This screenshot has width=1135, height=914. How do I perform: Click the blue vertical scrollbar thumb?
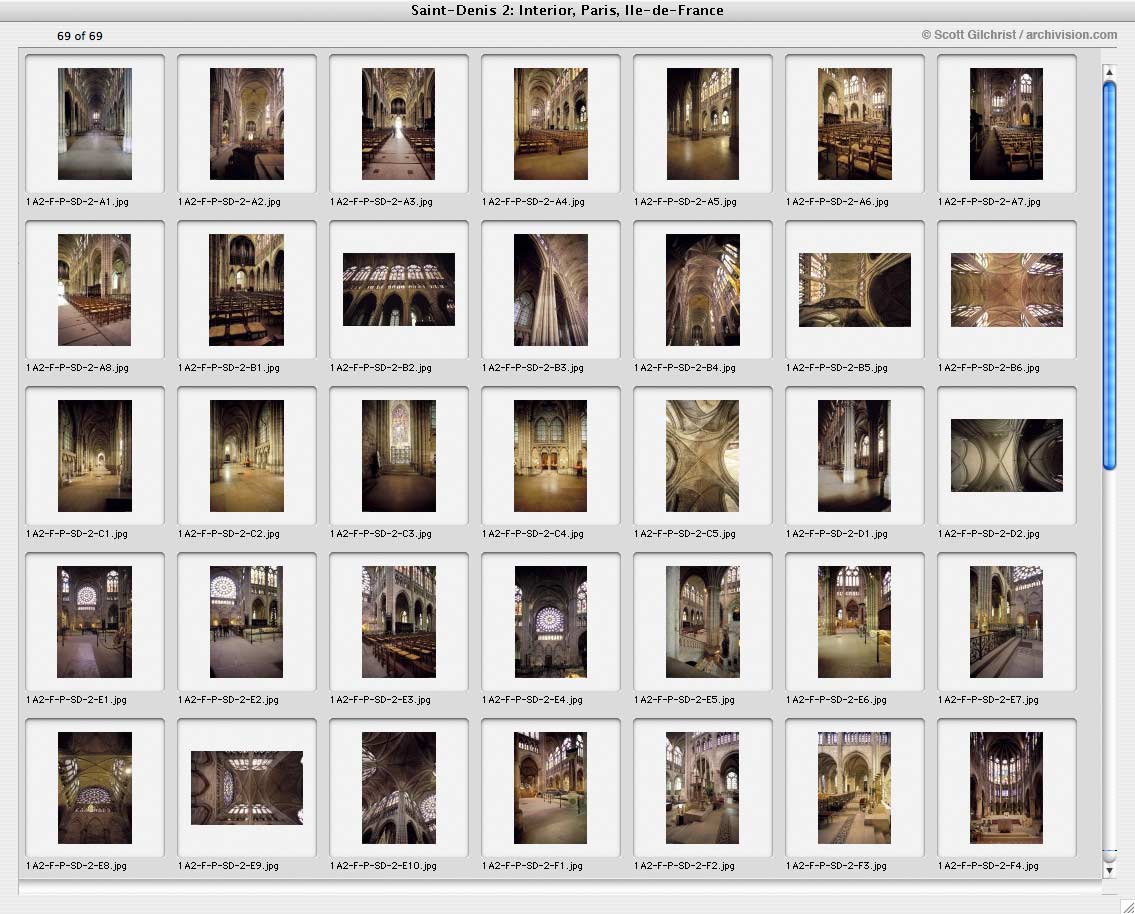coord(1109,275)
